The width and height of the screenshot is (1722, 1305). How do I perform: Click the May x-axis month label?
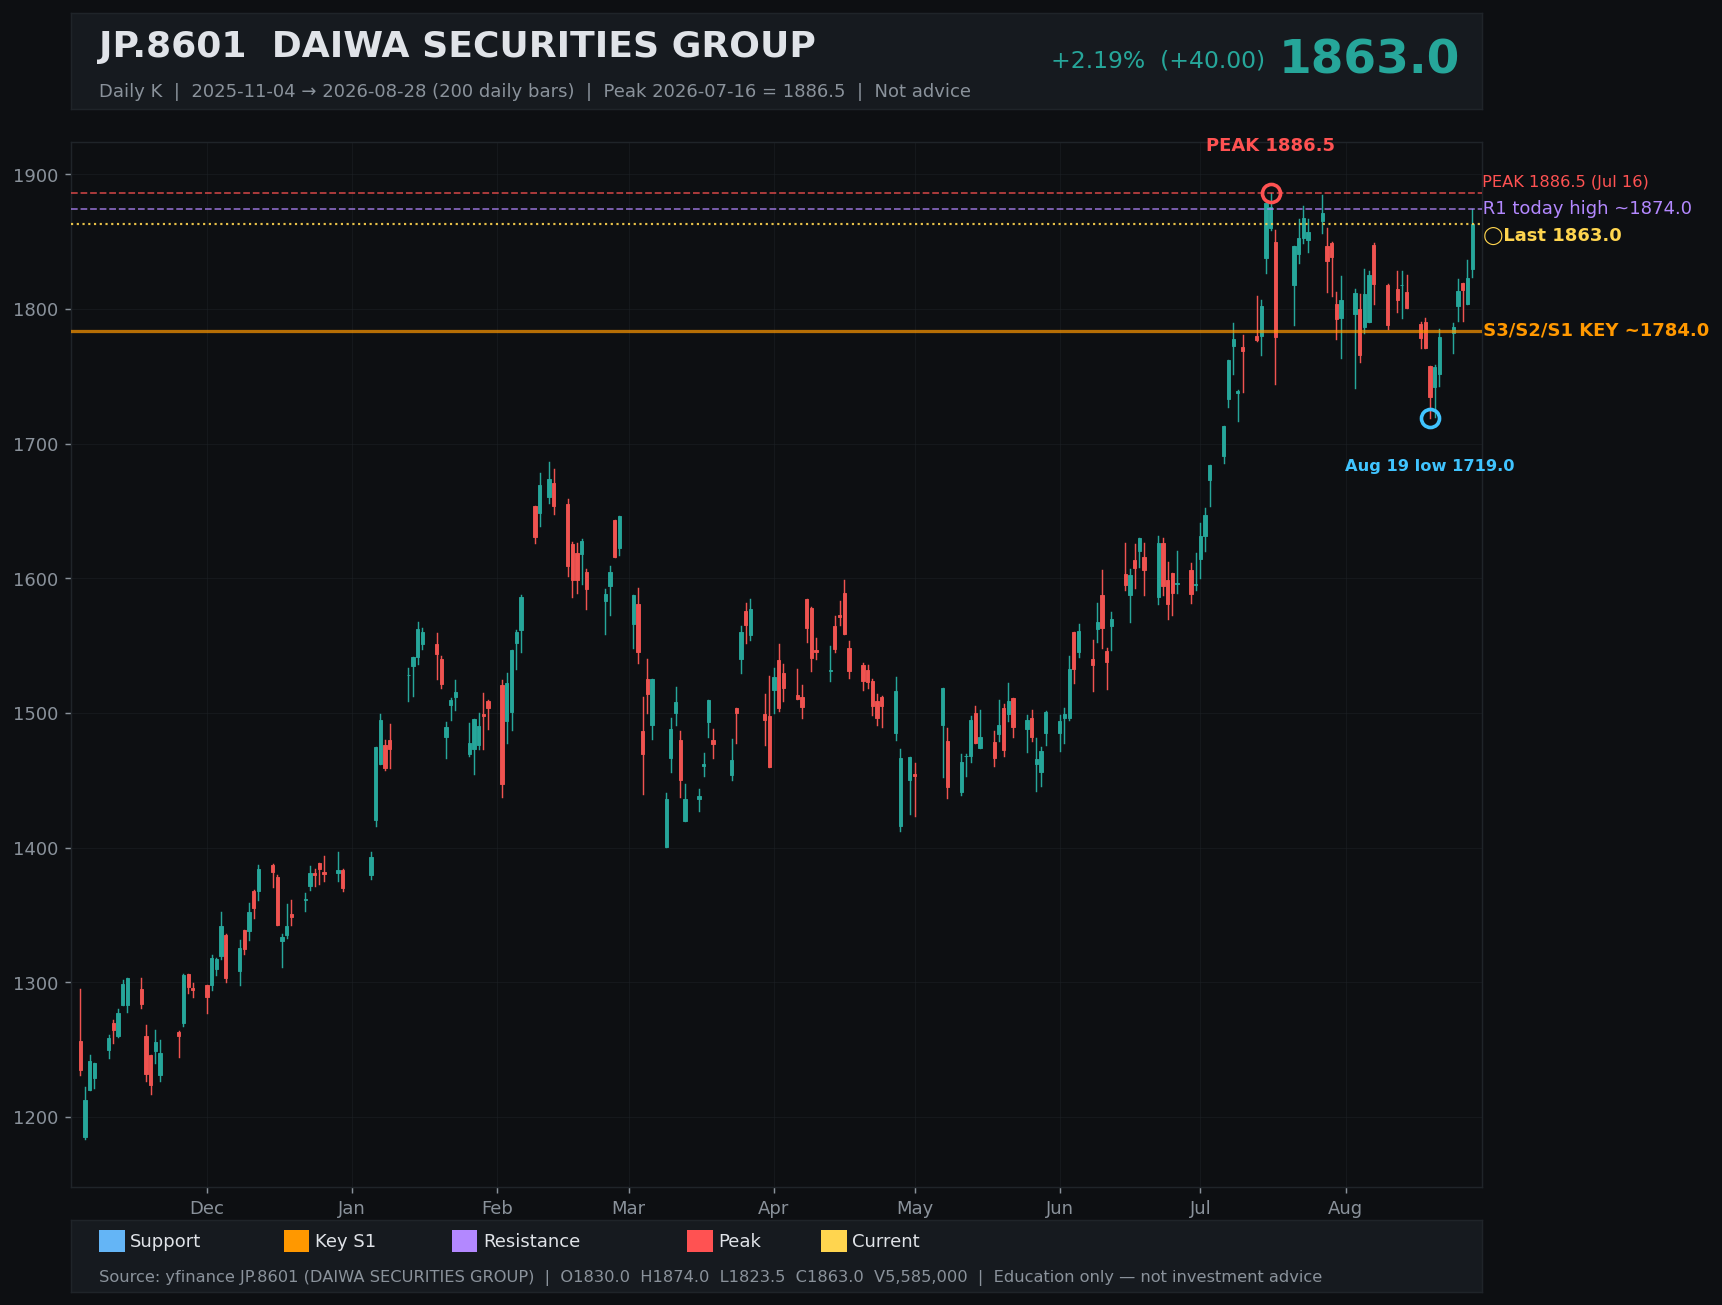[915, 1208]
